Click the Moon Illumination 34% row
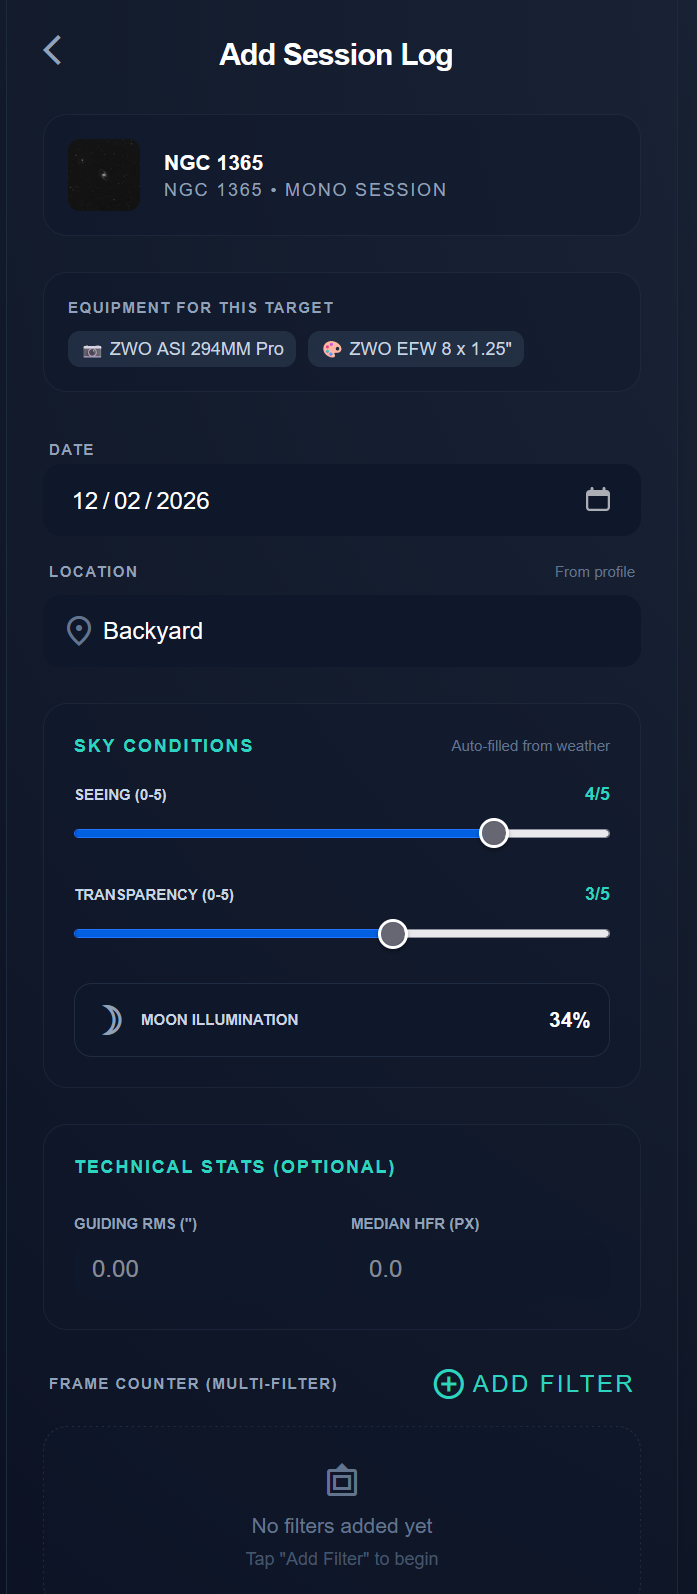This screenshot has height=1594, width=697. [342, 1020]
